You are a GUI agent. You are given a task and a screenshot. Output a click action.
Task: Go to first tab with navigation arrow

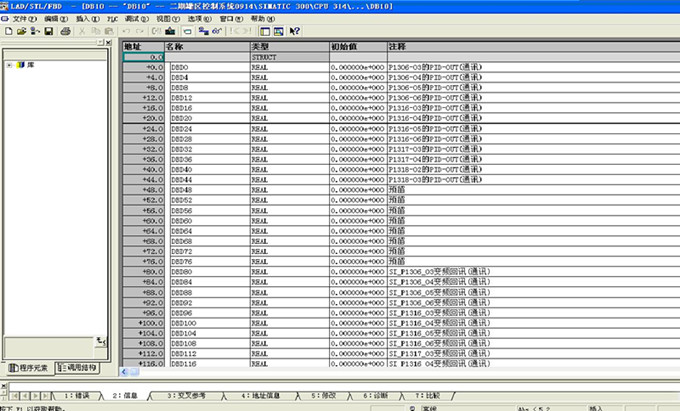[15, 396]
